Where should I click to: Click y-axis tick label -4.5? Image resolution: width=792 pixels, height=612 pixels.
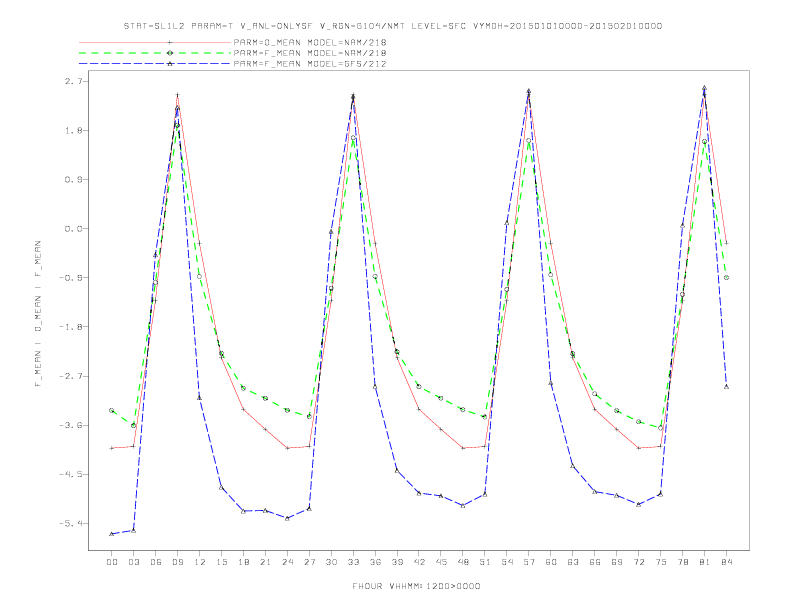(x=70, y=474)
